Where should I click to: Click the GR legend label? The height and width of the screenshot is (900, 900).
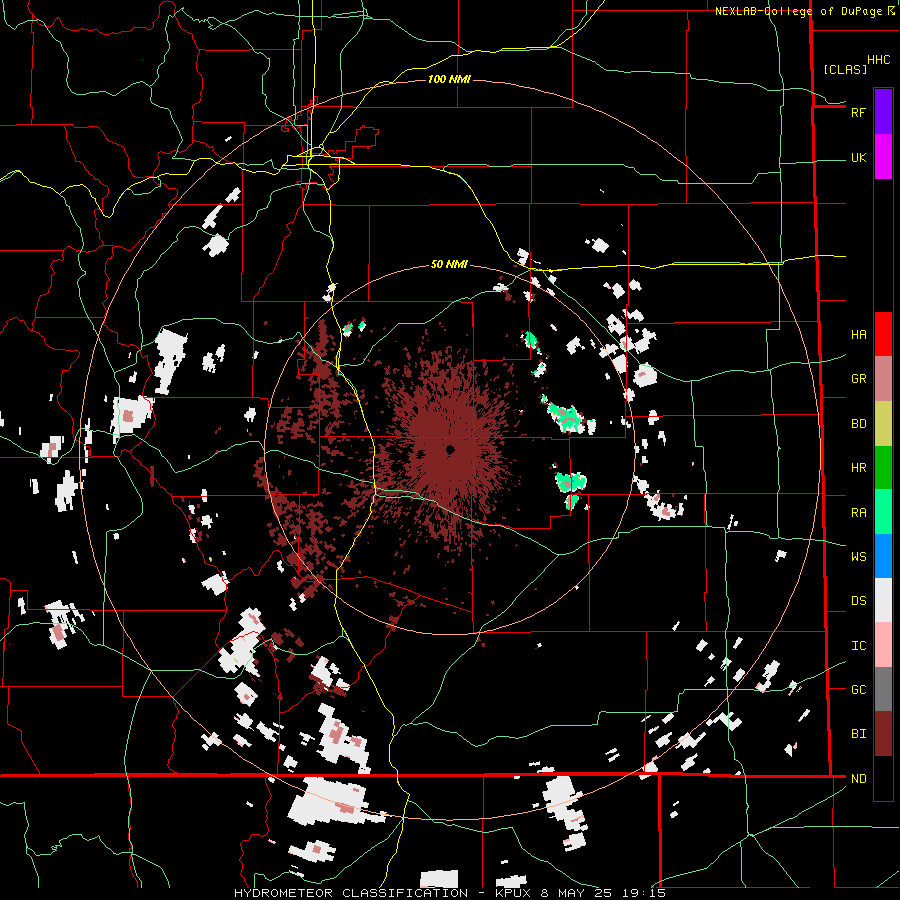[858, 379]
